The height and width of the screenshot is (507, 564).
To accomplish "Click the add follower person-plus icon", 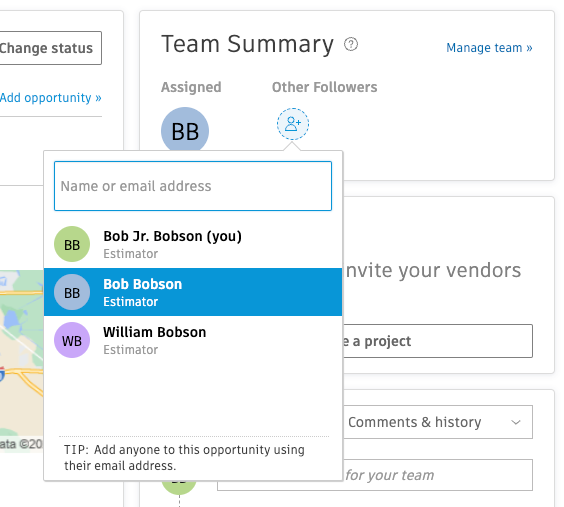I will tap(292, 124).
